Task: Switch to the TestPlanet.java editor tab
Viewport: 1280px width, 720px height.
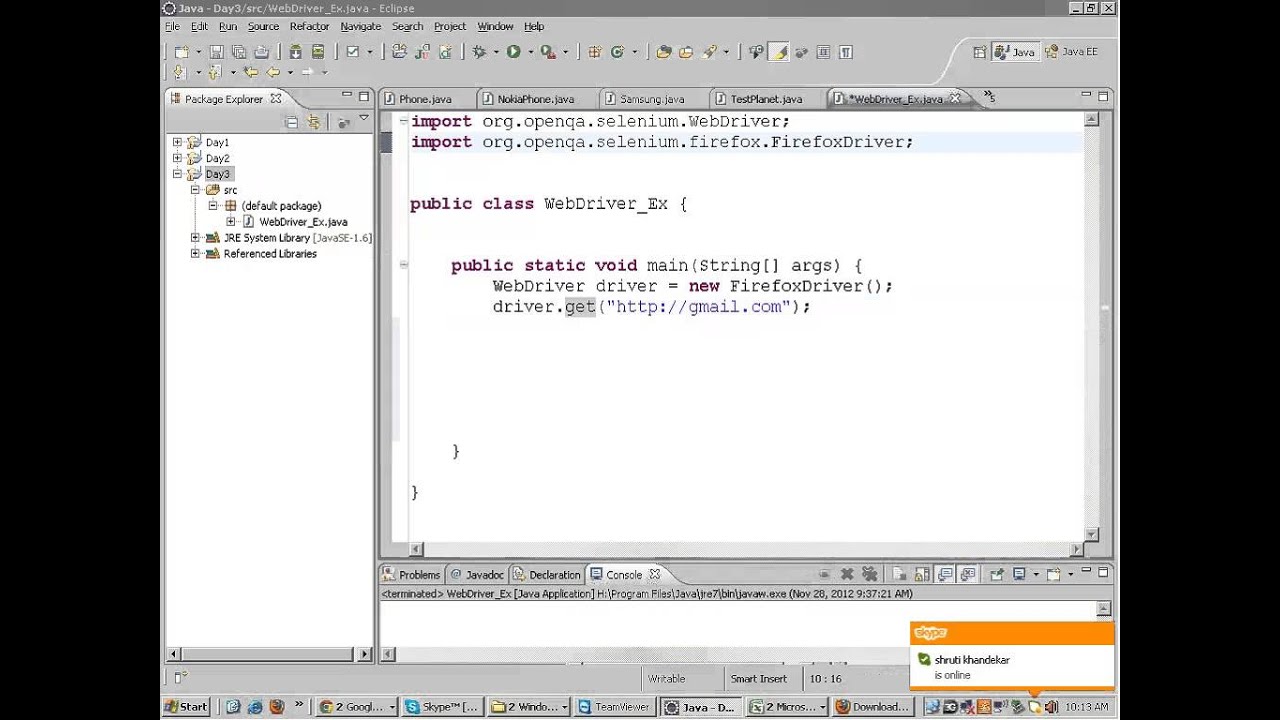Action: click(x=766, y=99)
